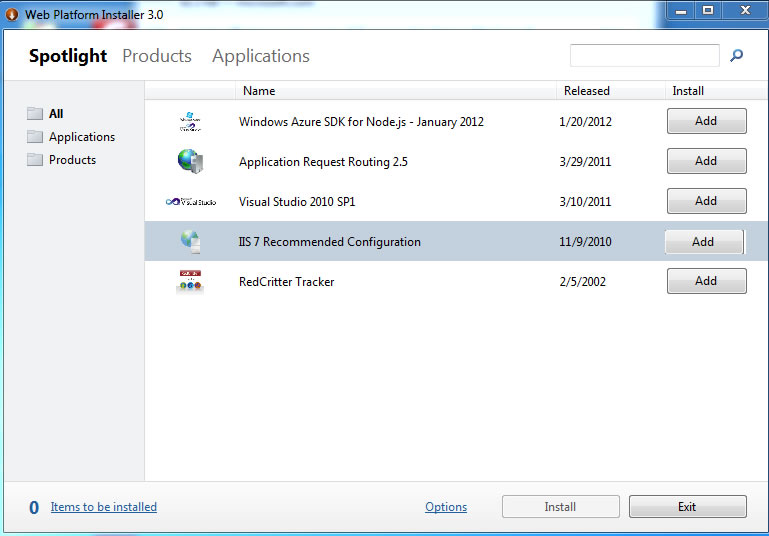The image size is (769, 536).
Task: Select IIS 7 Recommended Configuration text
Action: pos(329,242)
